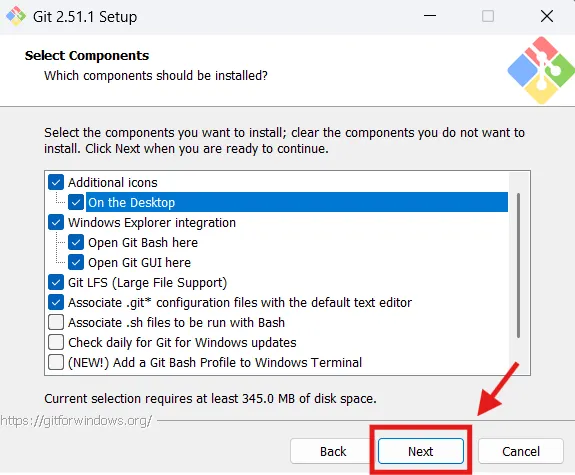
Task: Minimize the Git Setup window
Action: (x=430, y=16)
